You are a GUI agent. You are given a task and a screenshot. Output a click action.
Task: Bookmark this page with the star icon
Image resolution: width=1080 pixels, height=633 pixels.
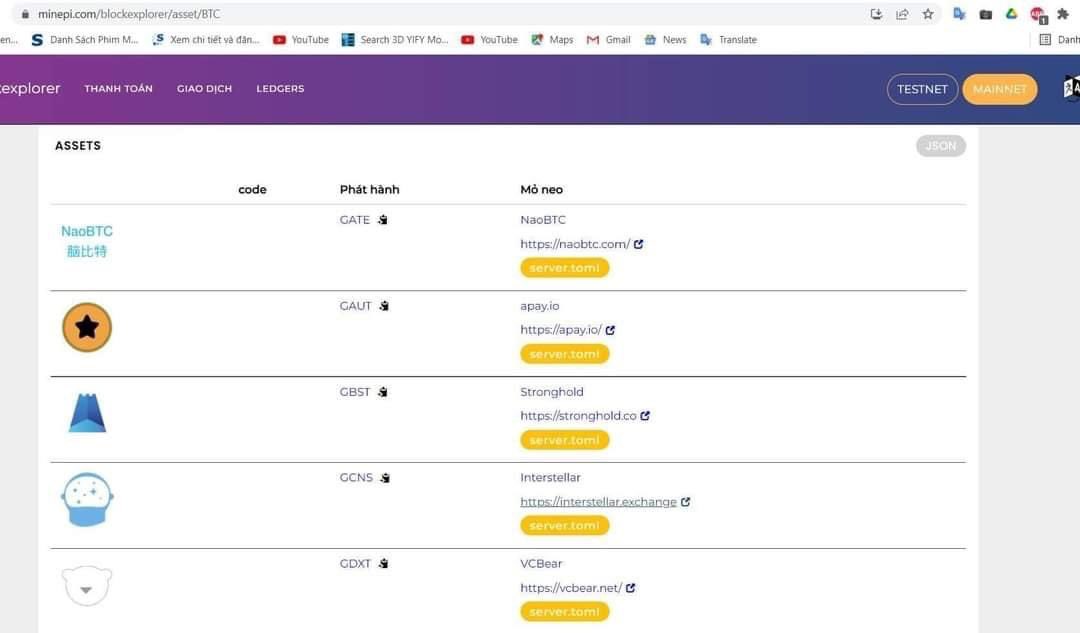click(x=928, y=14)
